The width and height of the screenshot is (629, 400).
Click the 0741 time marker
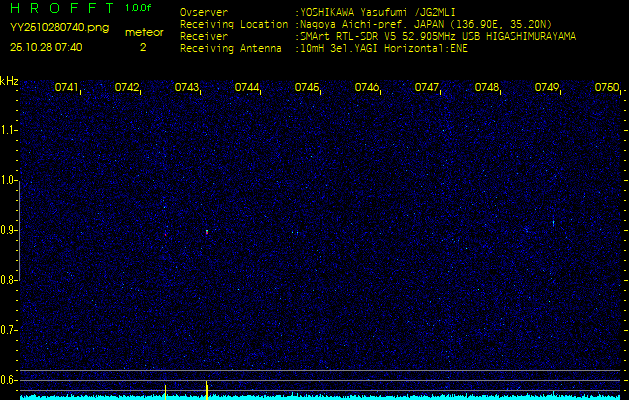tap(67, 88)
